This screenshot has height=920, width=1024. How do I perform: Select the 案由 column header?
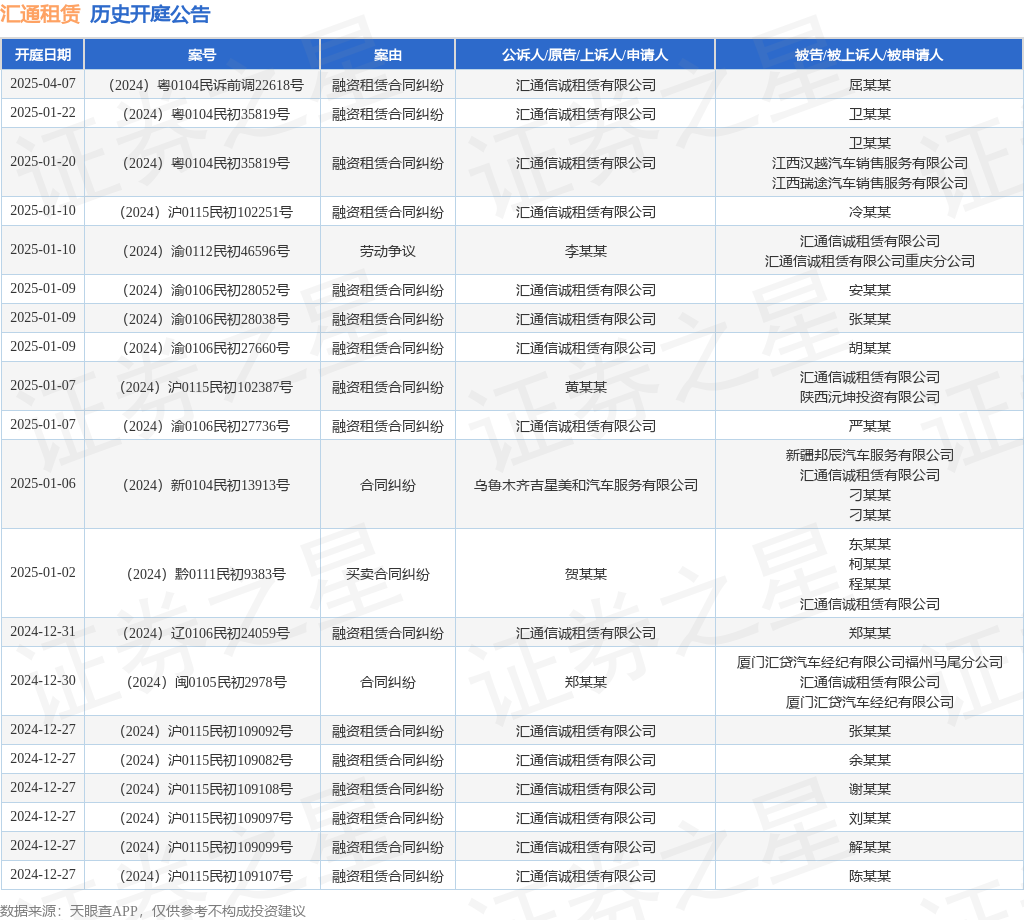click(388, 55)
